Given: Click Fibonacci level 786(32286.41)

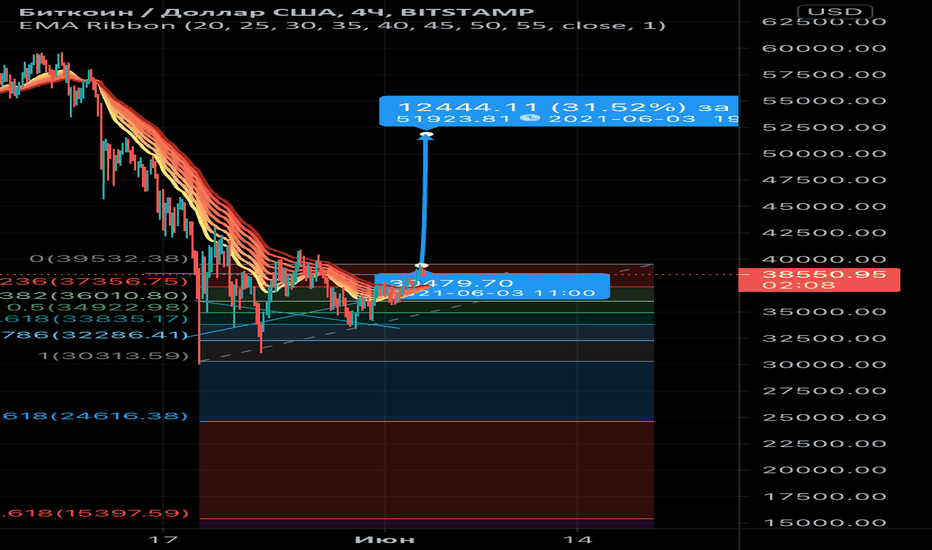Looking at the screenshot, I should (94, 335).
